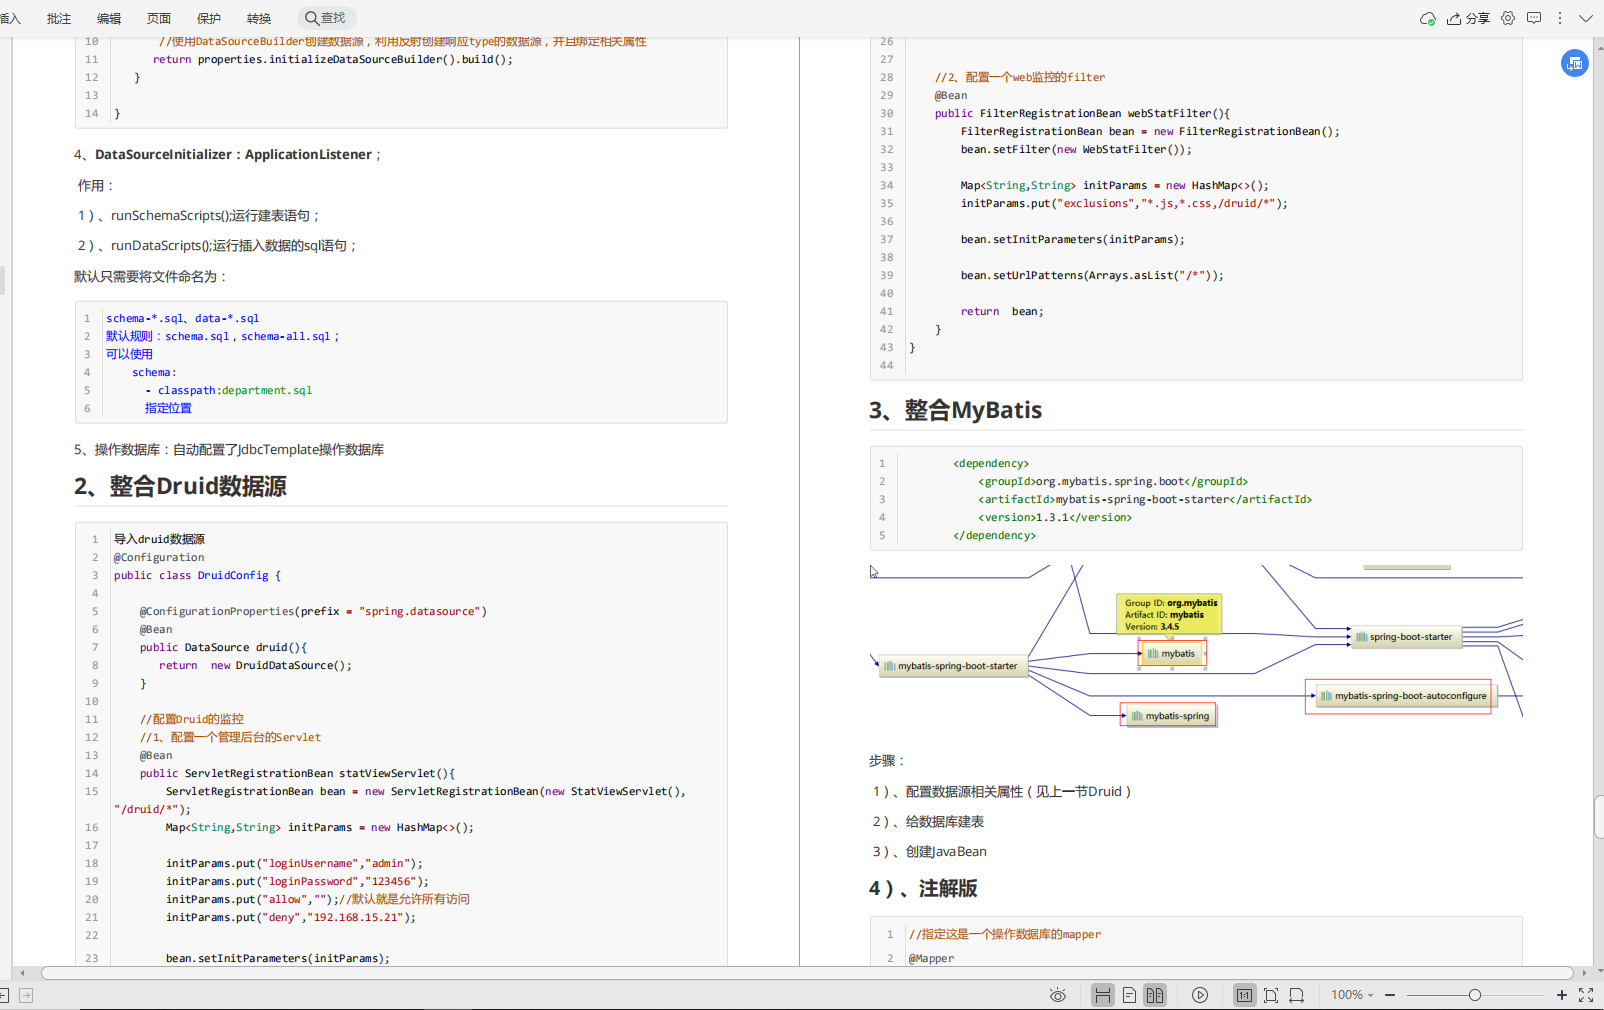
Task: Toggle single-page view mode
Action: (x=1129, y=995)
